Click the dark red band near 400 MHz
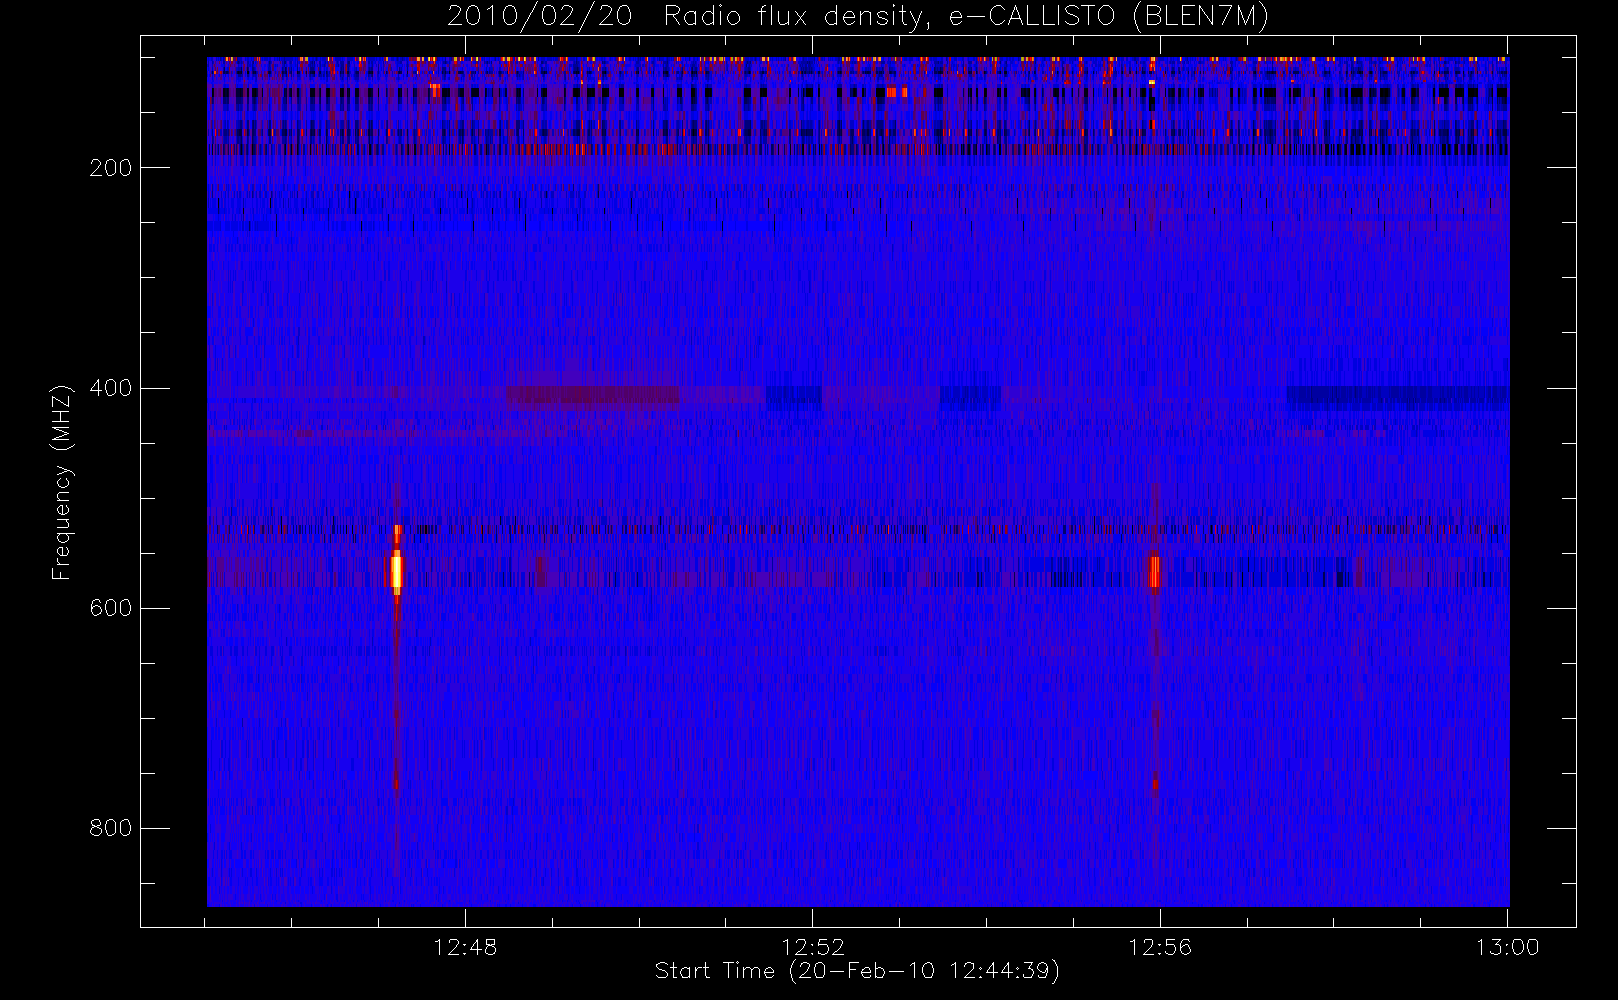Viewport: 1618px width, 1000px height. coord(592,397)
